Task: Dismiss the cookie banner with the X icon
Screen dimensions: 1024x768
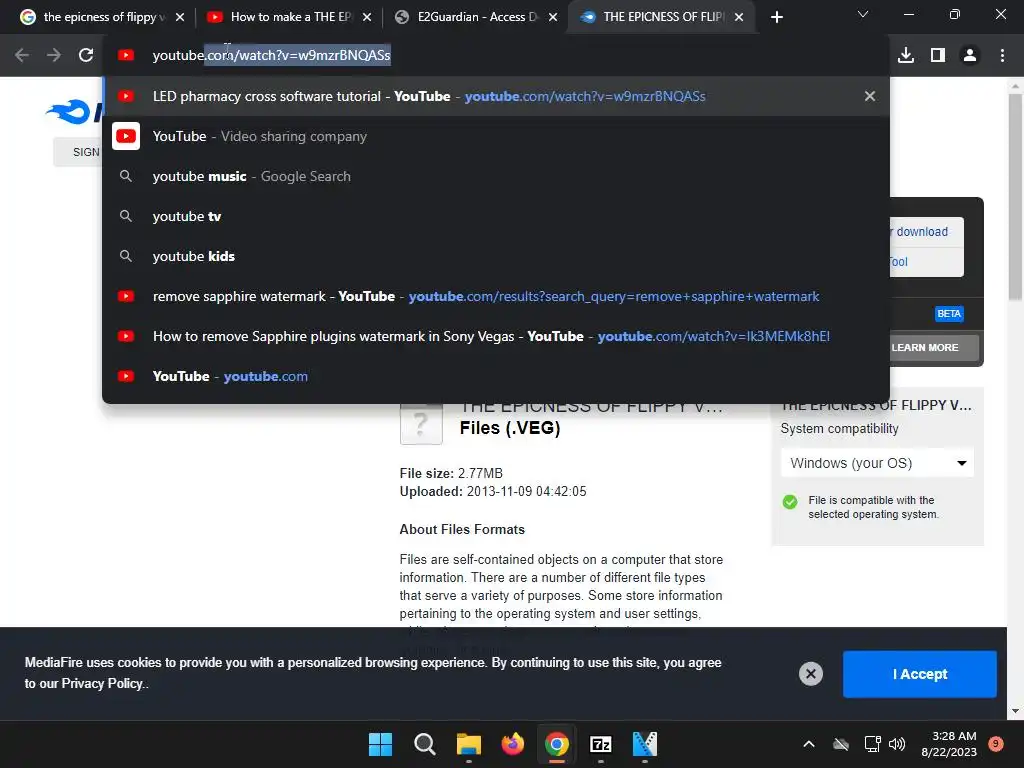Action: point(810,674)
